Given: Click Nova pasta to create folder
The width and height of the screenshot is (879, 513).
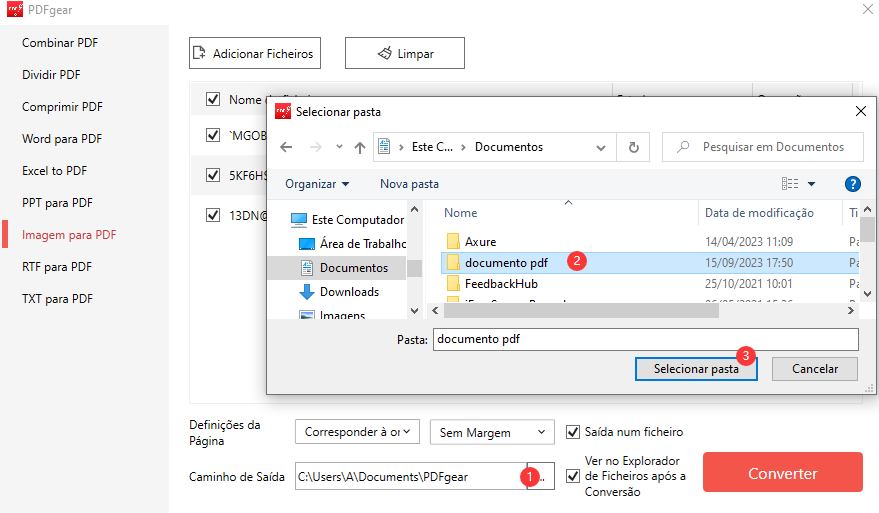Looking at the screenshot, I should [409, 184].
